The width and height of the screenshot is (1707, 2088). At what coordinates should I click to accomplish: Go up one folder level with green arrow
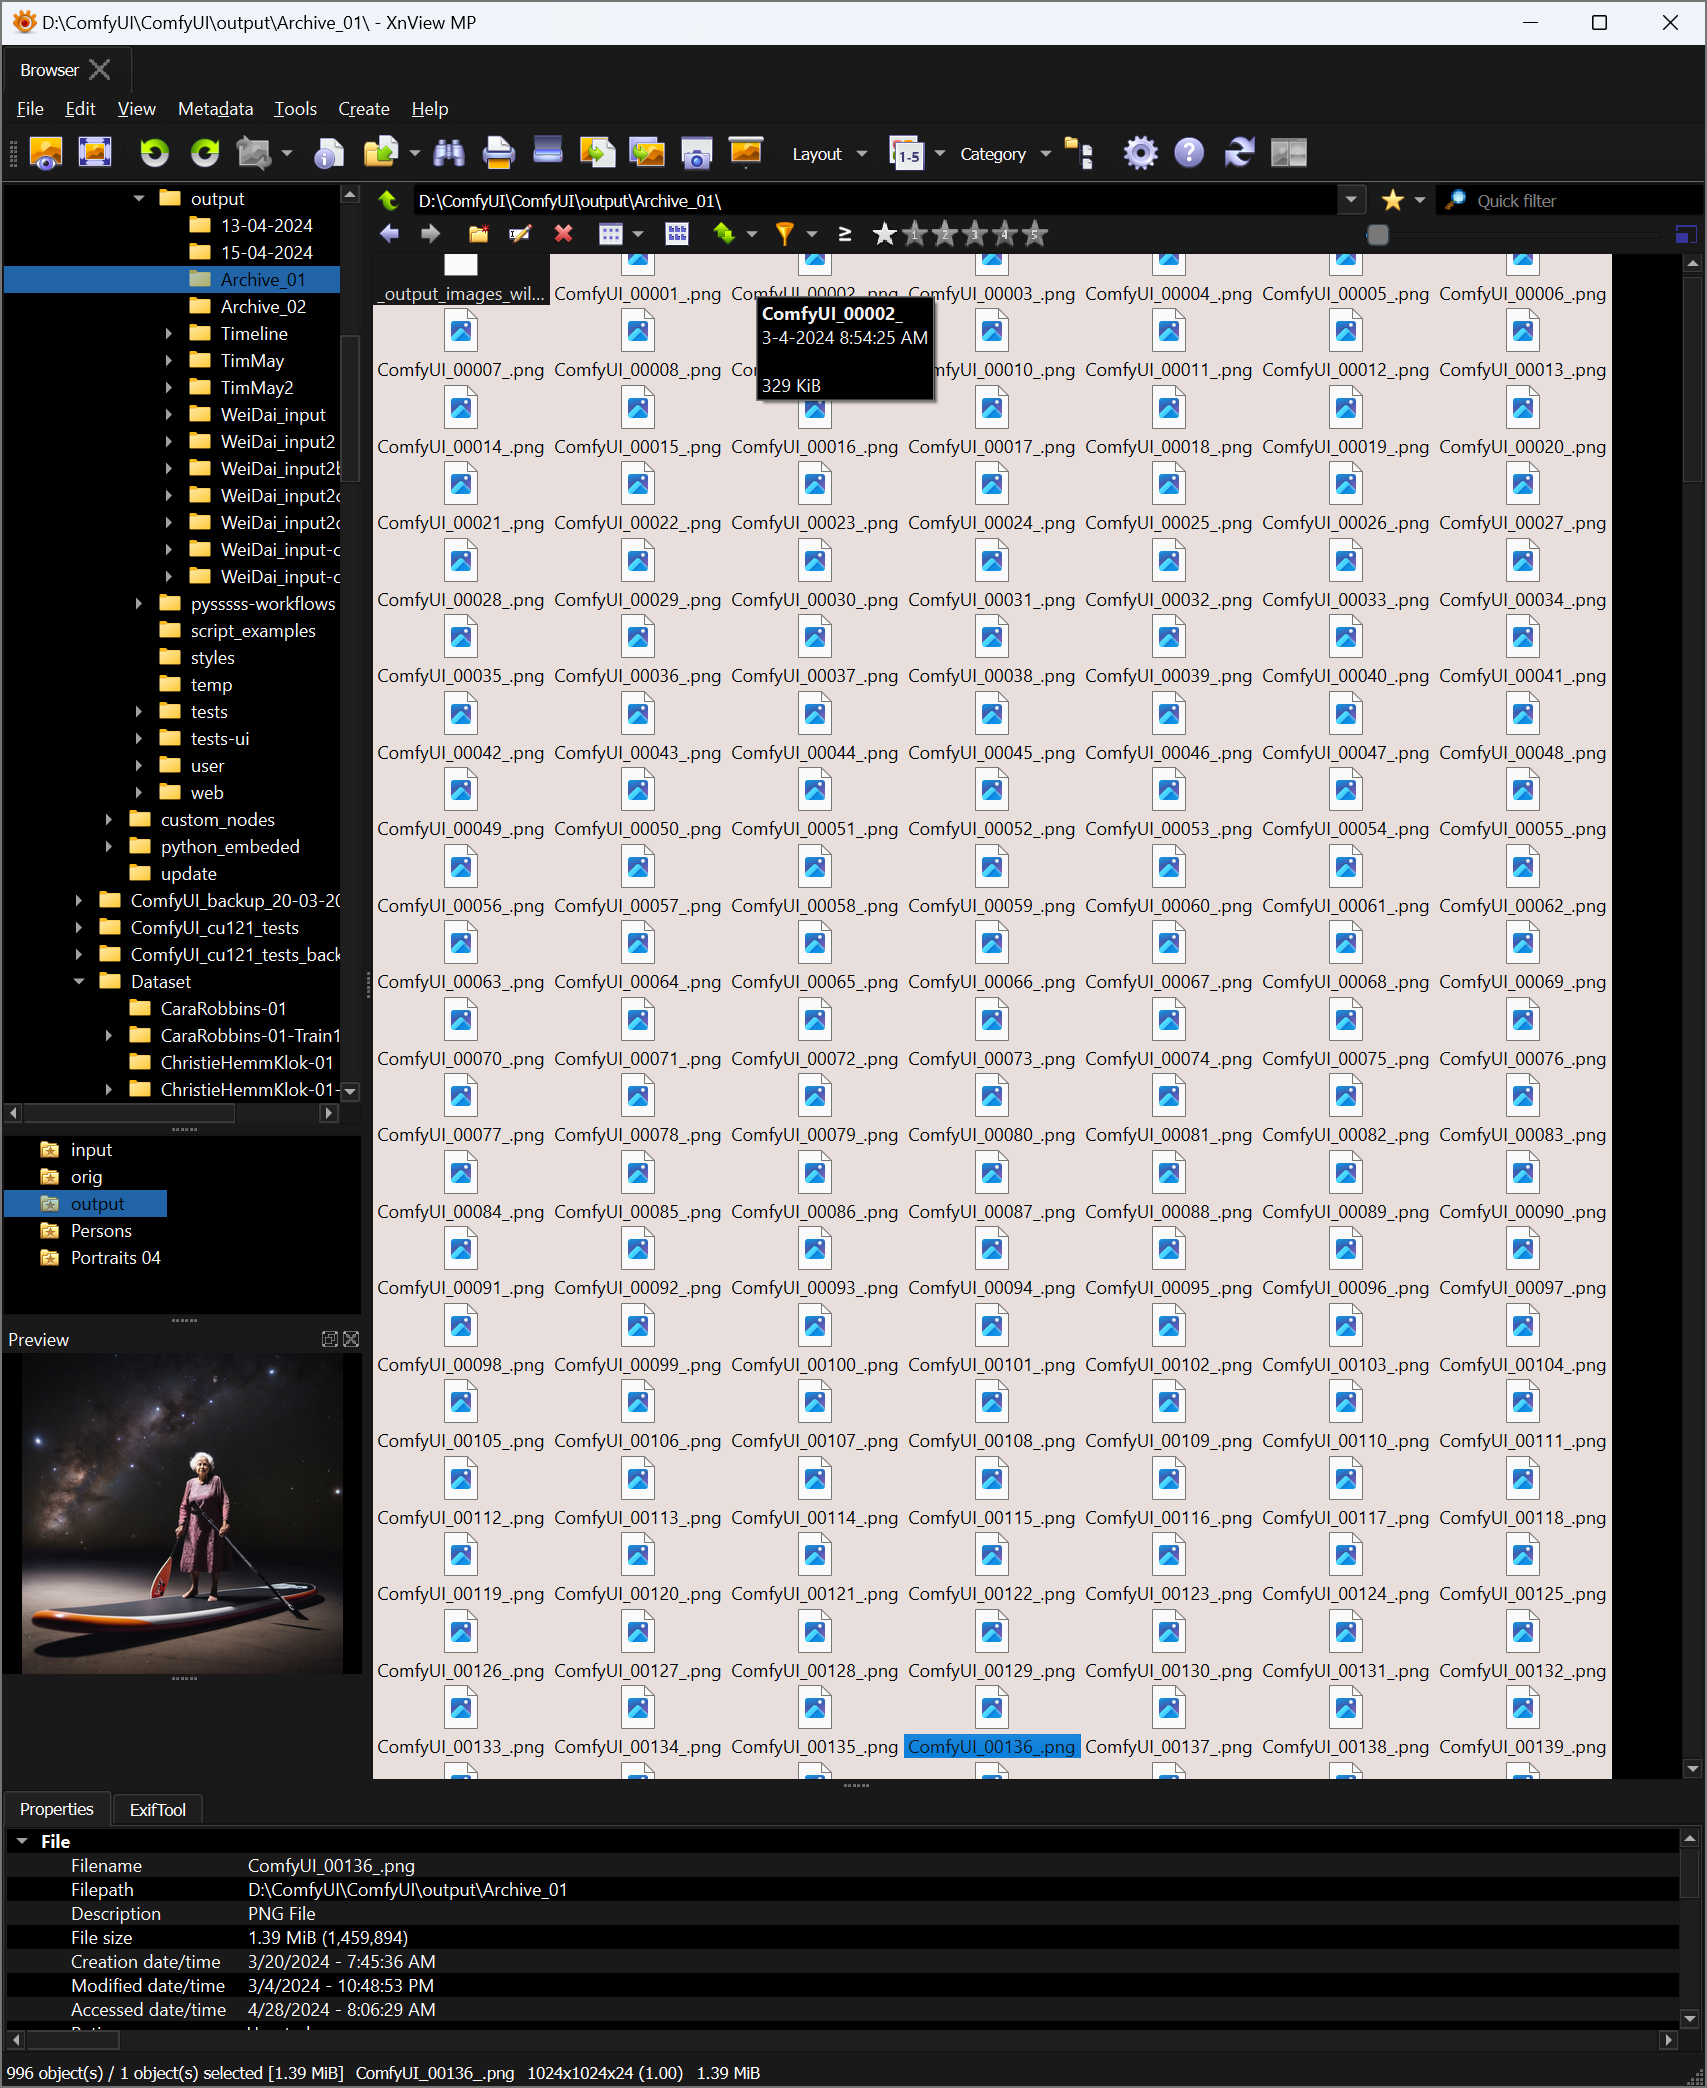(389, 200)
